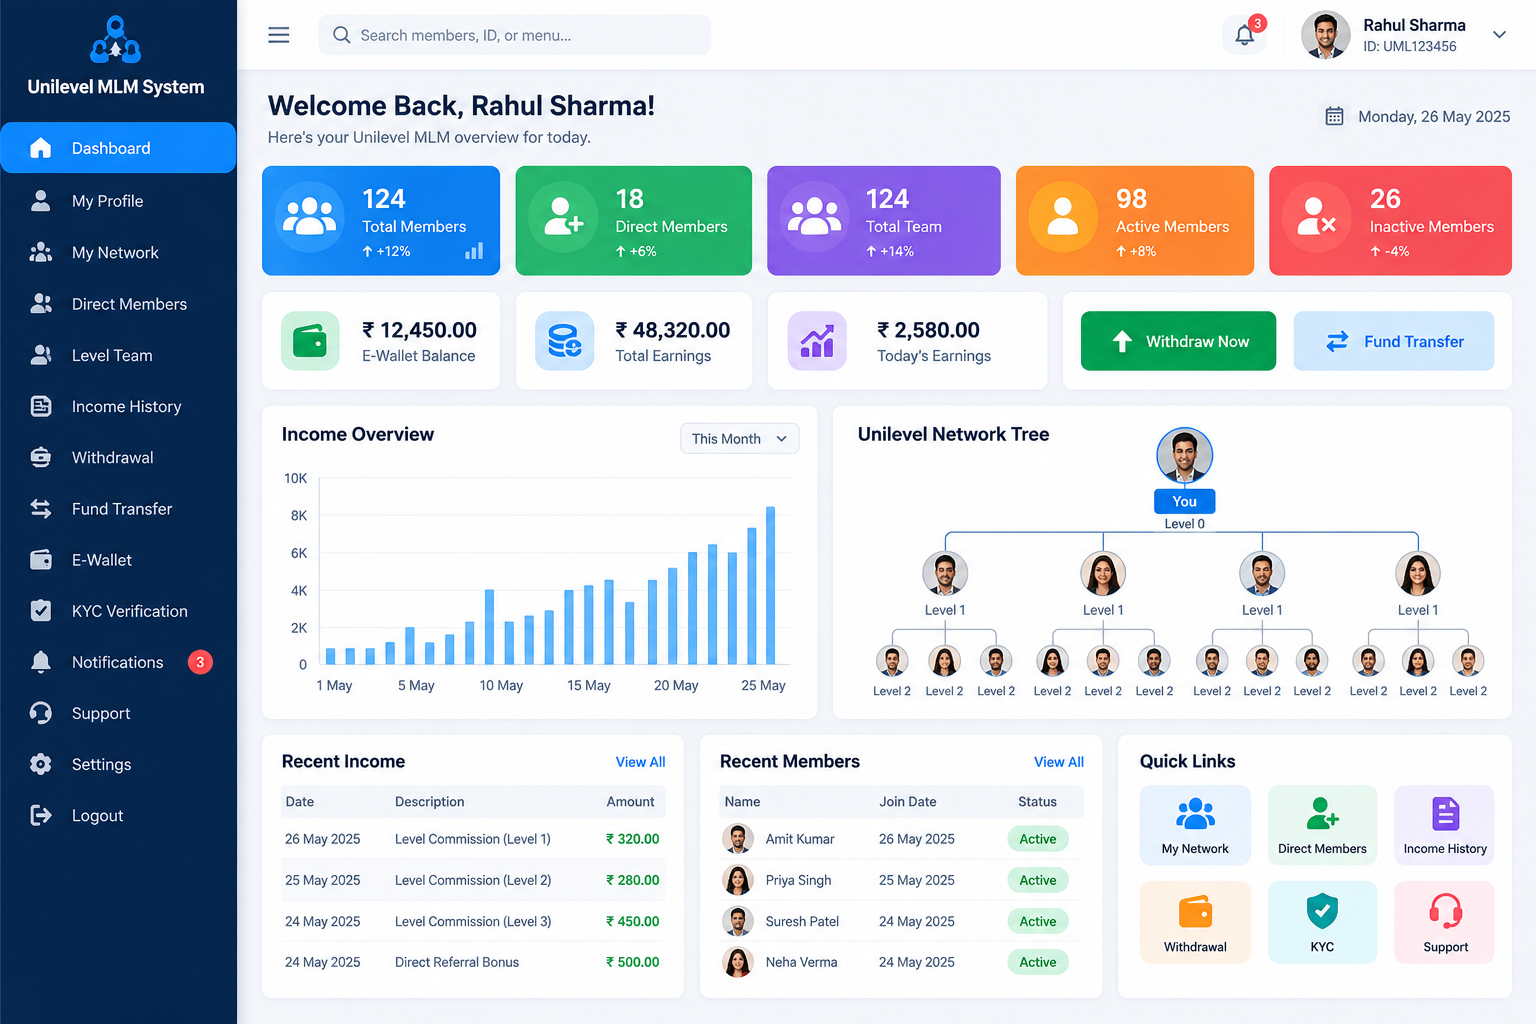Open Direct Members quick link icon
This screenshot has width=1536, height=1024.
click(x=1322, y=814)
